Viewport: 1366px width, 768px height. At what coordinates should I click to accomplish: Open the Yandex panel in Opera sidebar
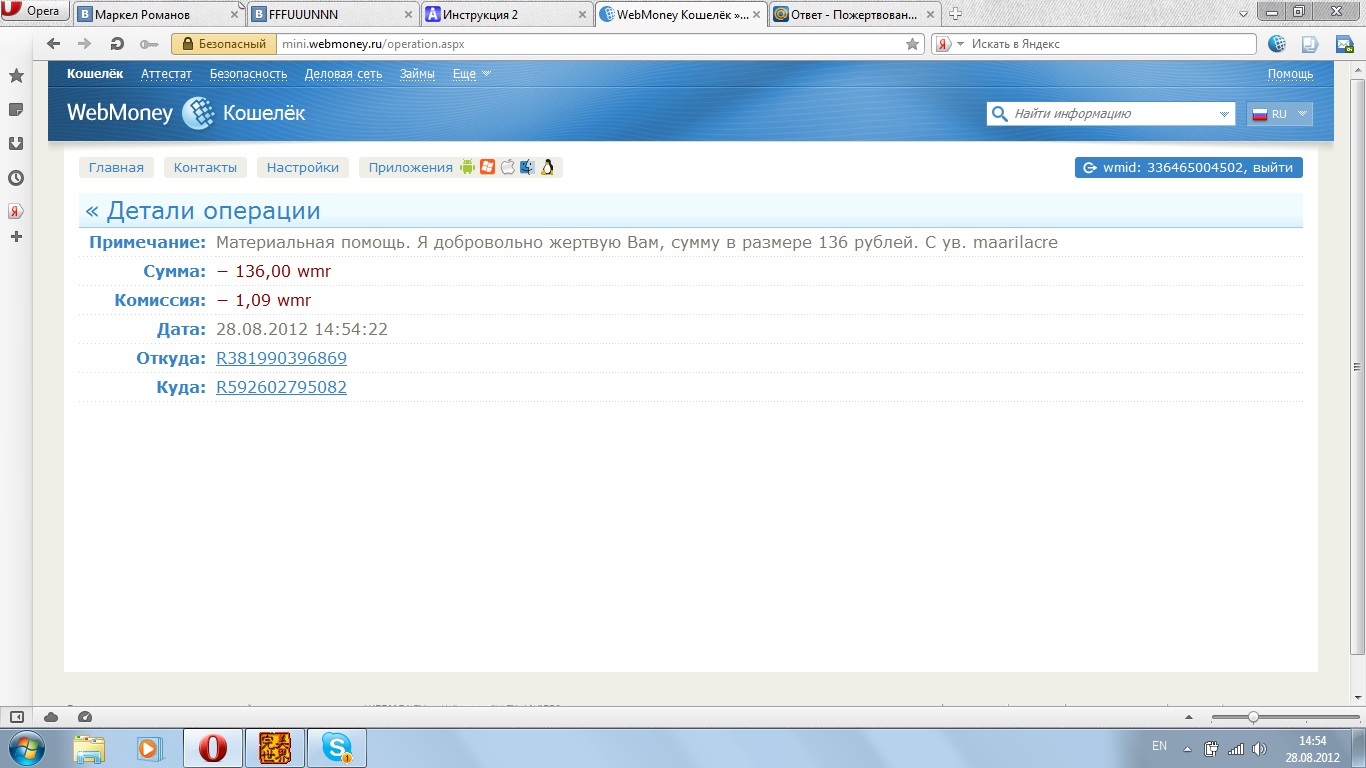16,211
